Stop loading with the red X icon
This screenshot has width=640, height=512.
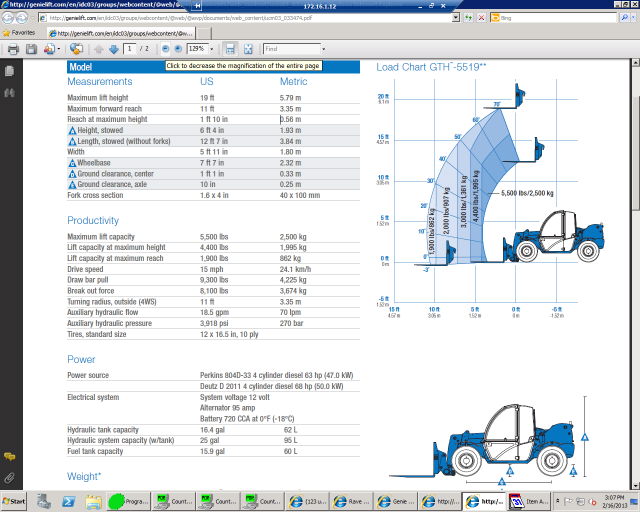[482, 18]
